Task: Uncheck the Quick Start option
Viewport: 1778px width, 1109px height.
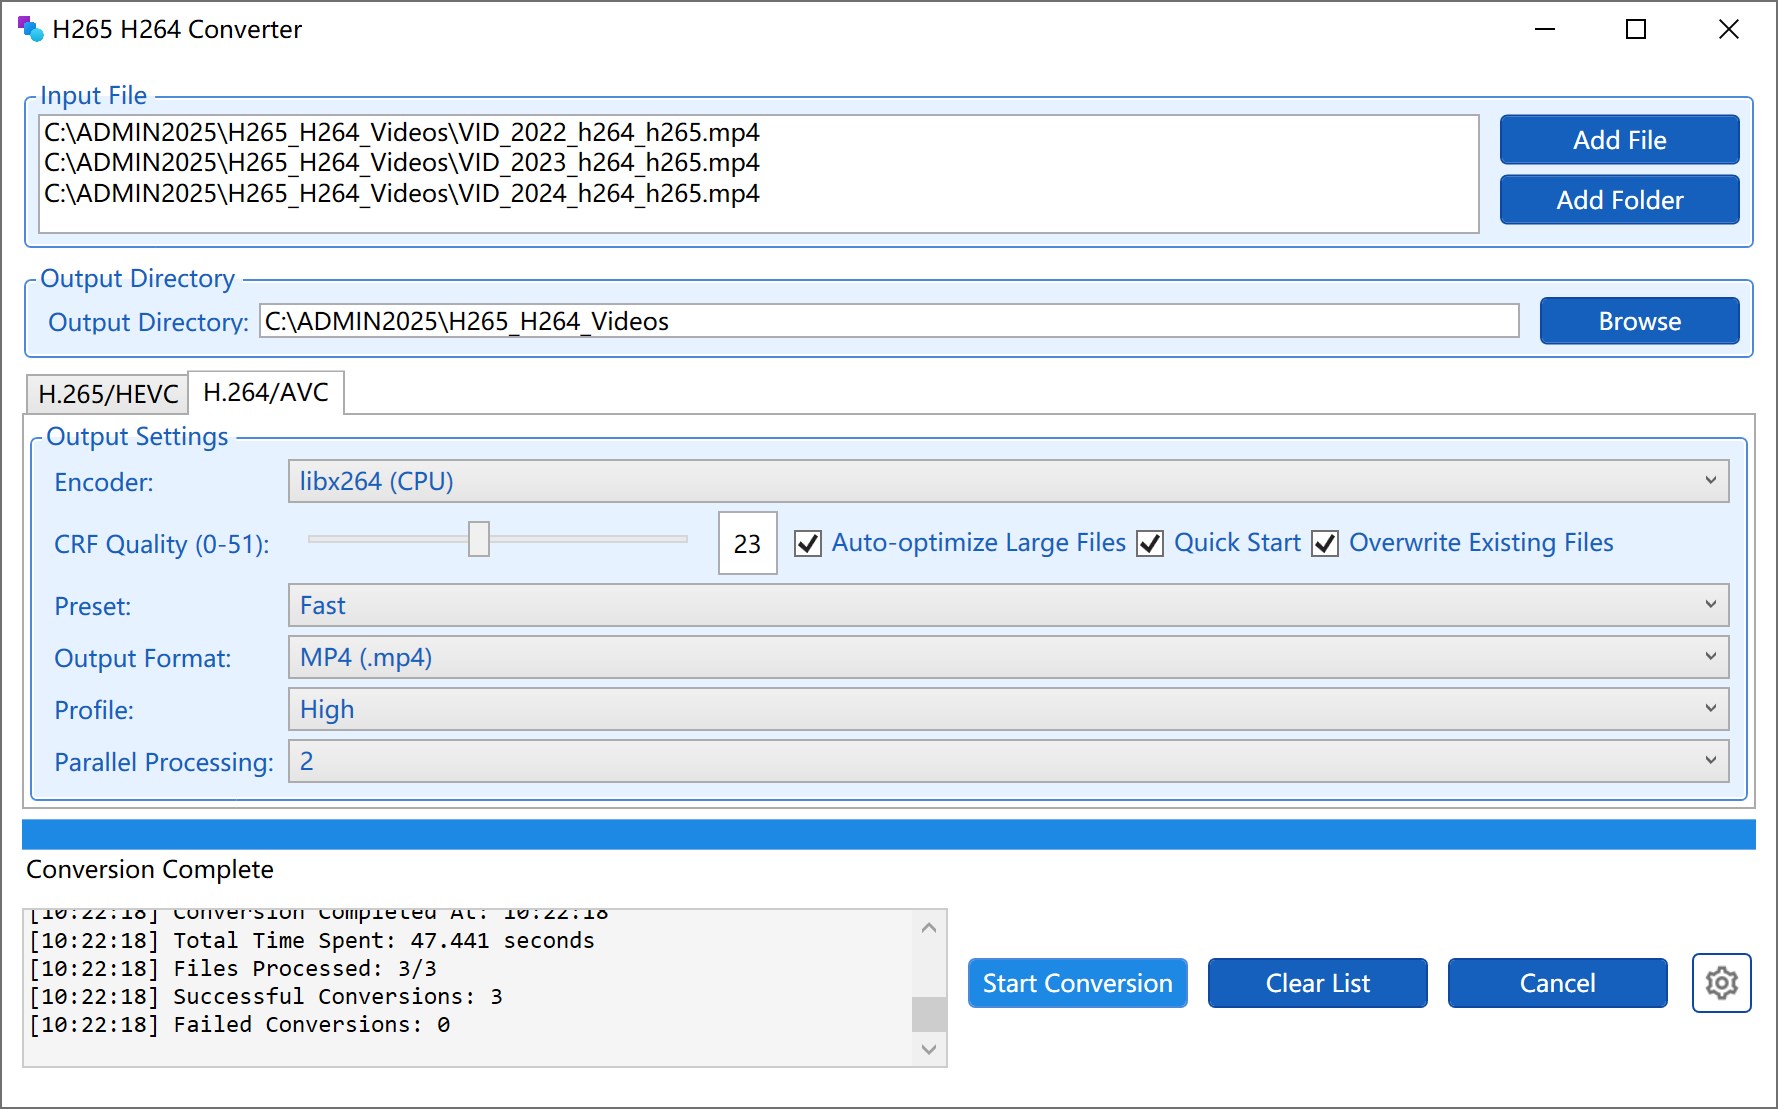Action: click(1150, 543)
